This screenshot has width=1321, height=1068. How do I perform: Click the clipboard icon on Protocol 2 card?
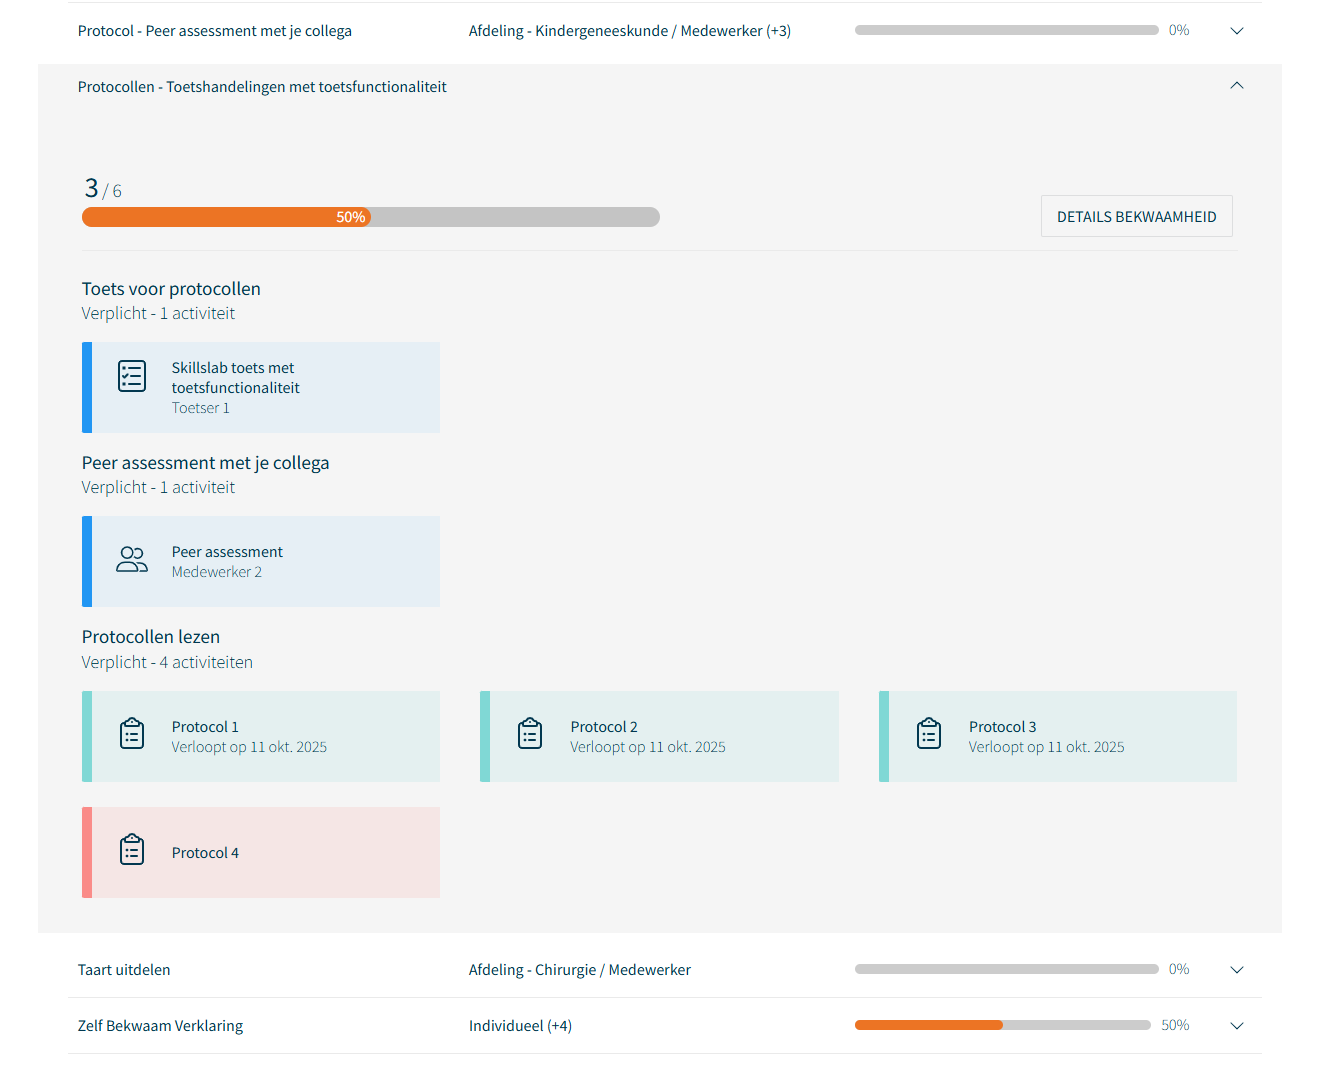click(530, 734)
